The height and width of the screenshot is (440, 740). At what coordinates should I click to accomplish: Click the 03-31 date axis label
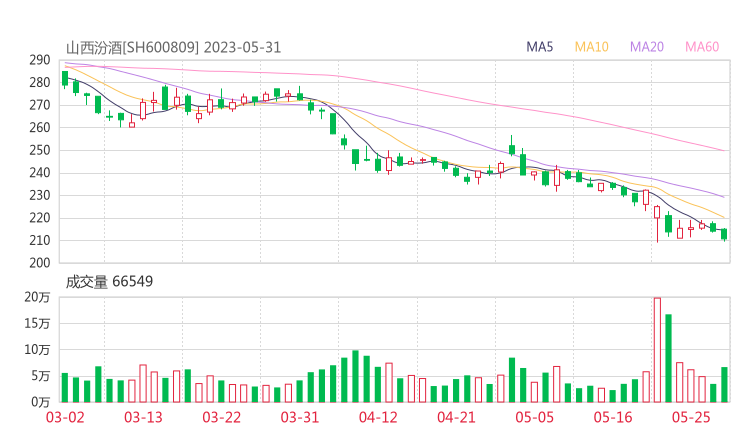[x=300, y=417]
